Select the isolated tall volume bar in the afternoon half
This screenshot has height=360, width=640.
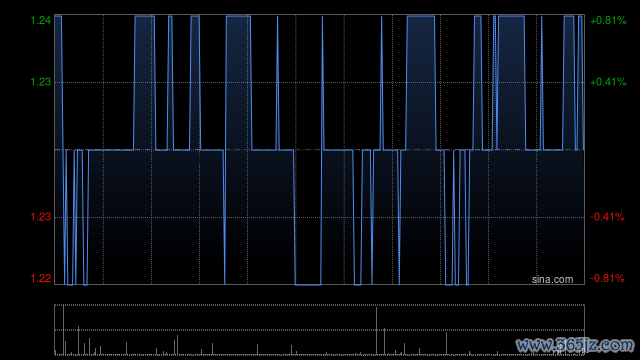coord(446,343)
